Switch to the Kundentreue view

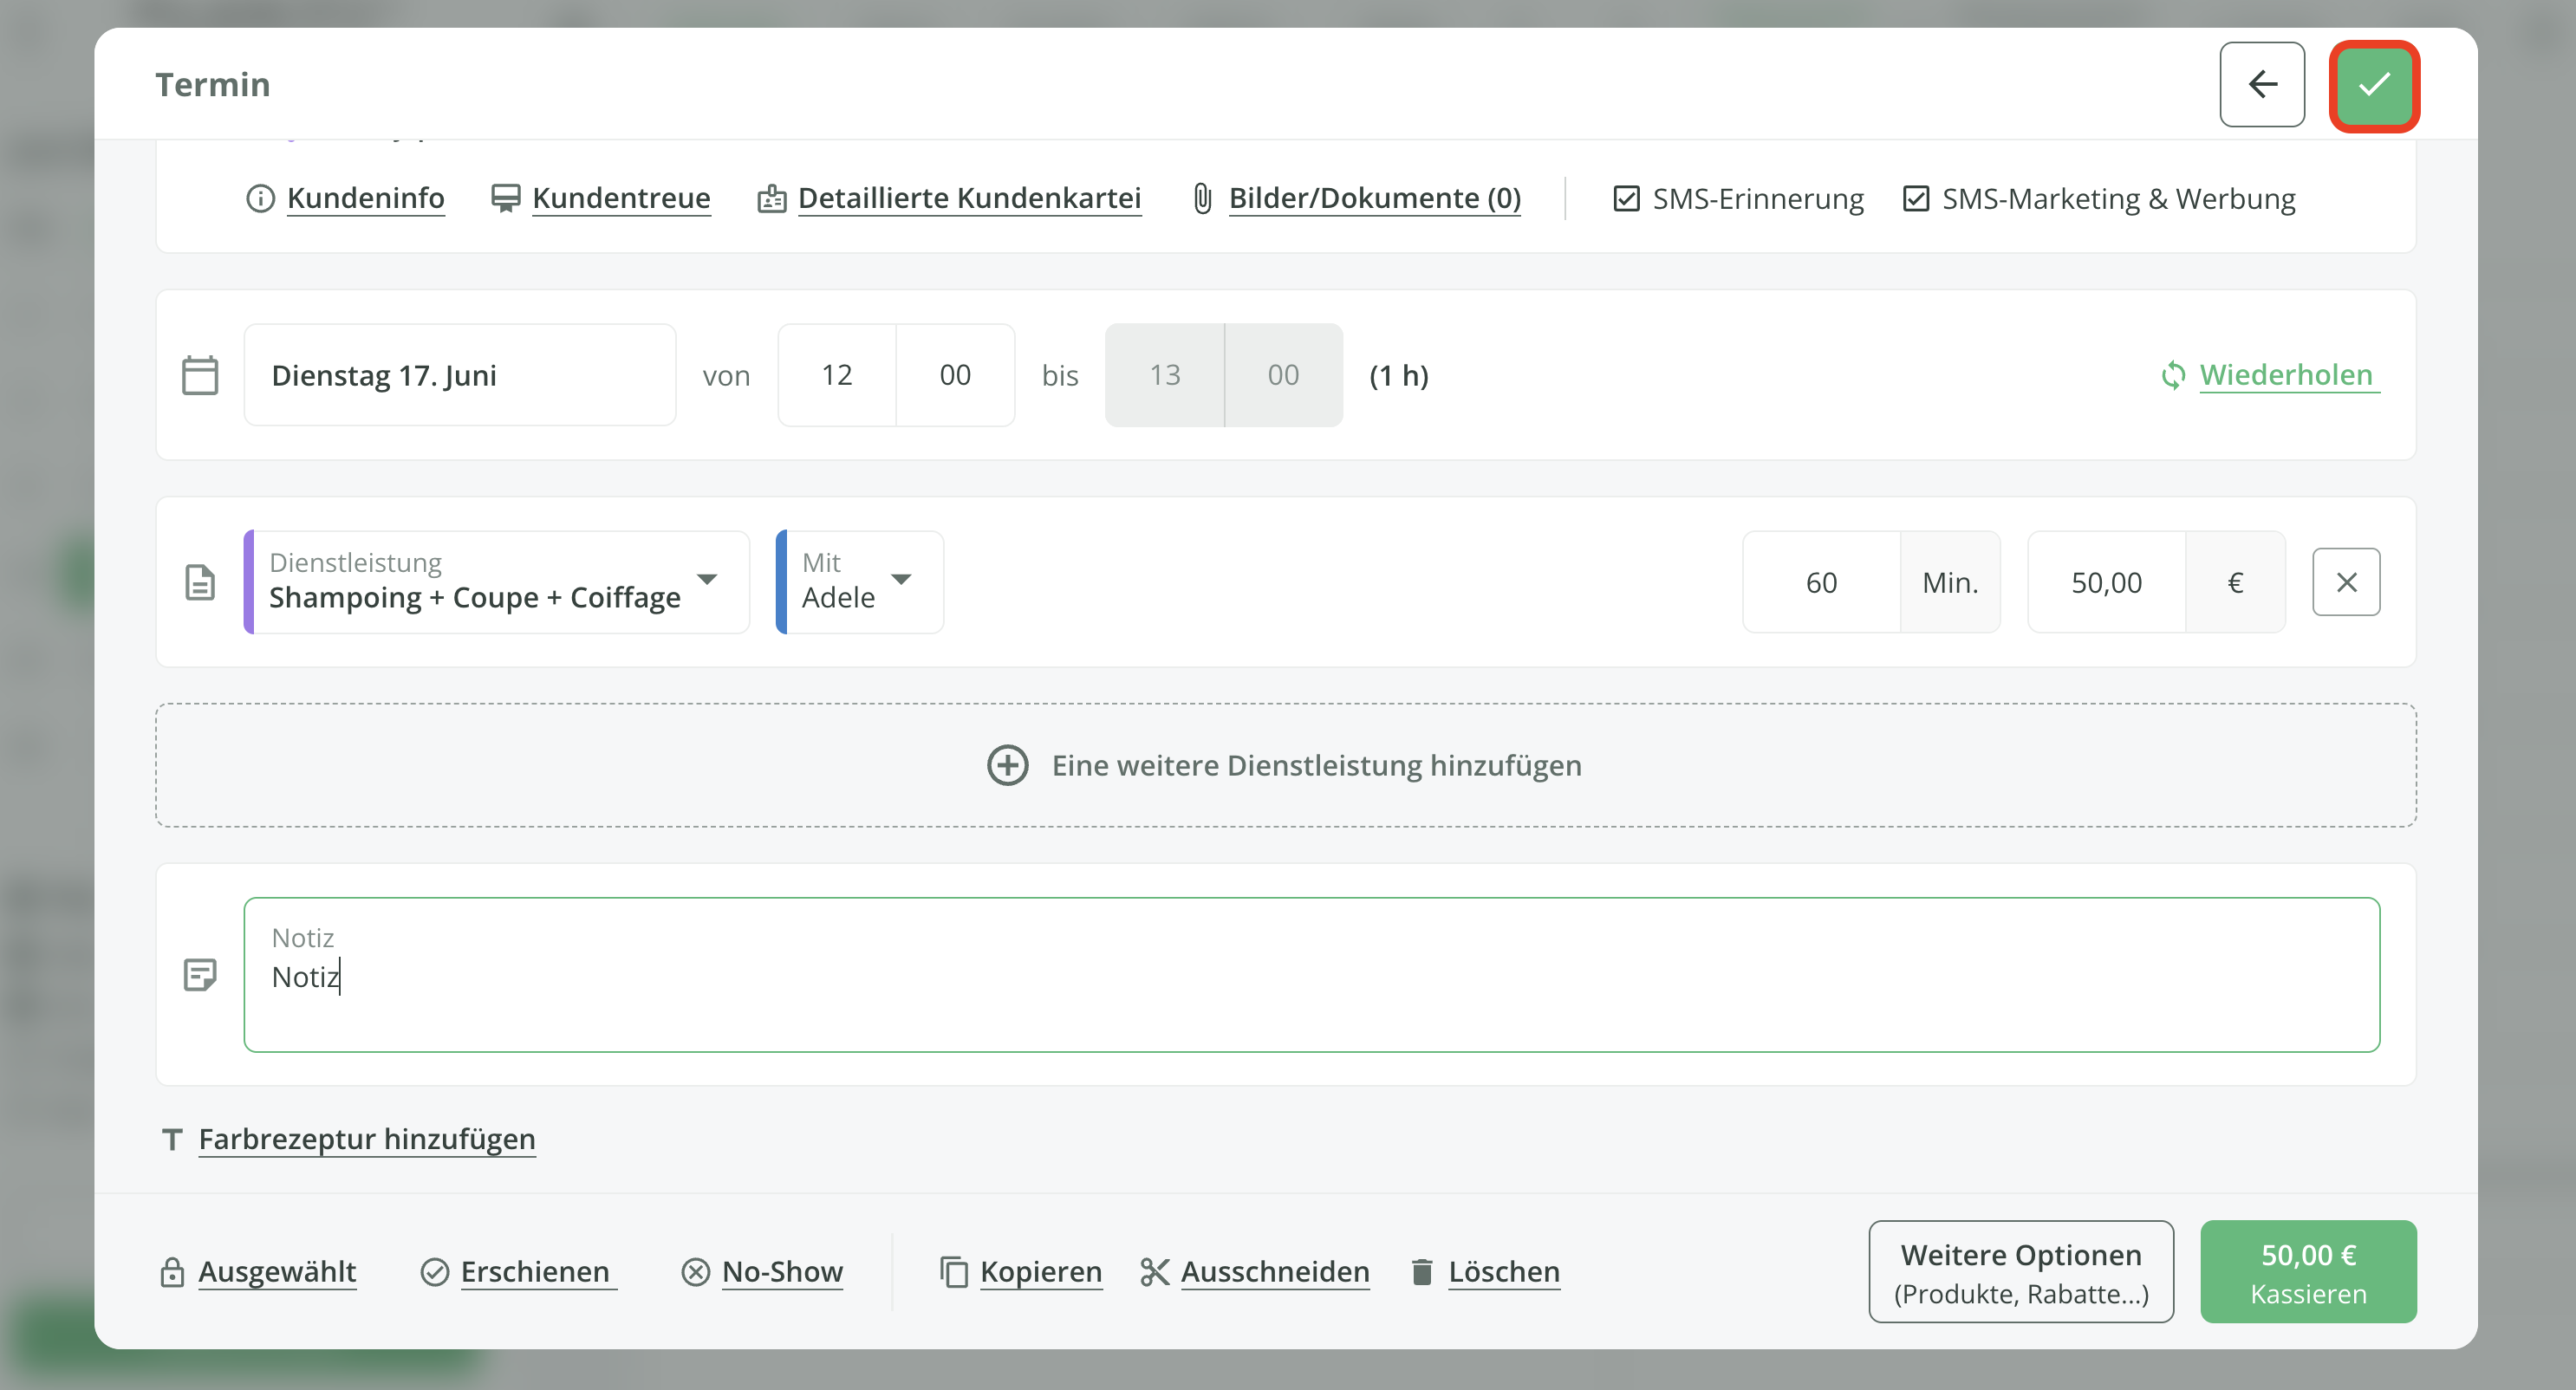pyautogui.click(x=621, y=197)
